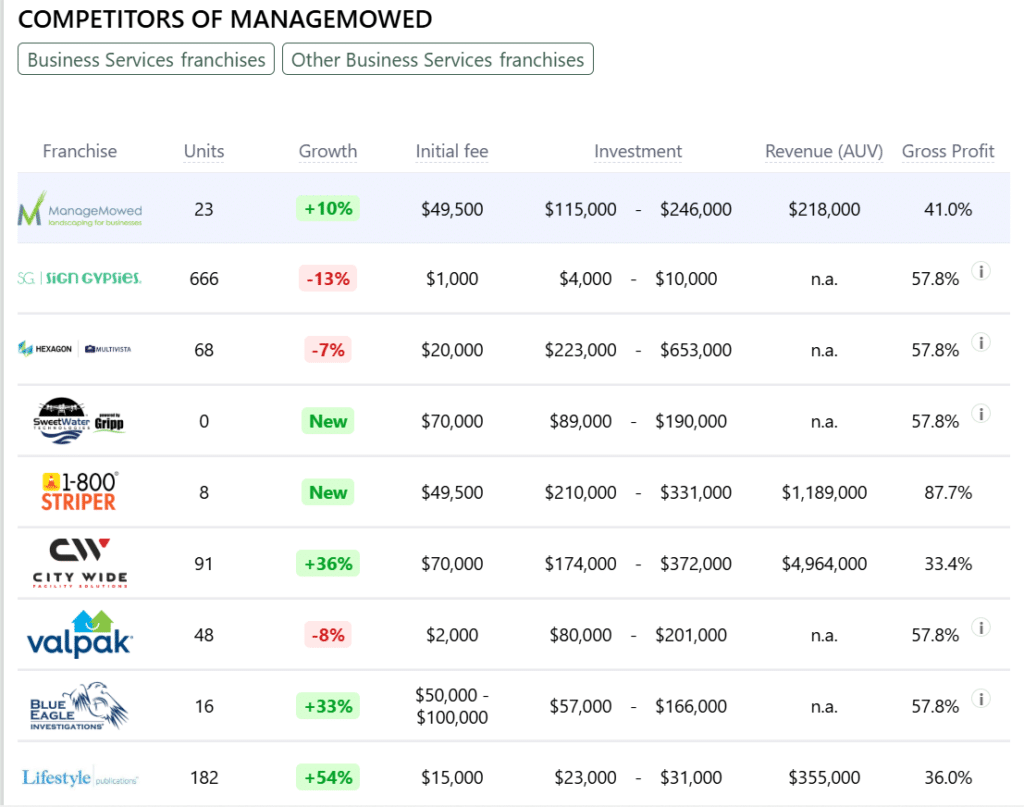Select units value 91
Viewport: 1024px width, 807px height.
(204, 563)
